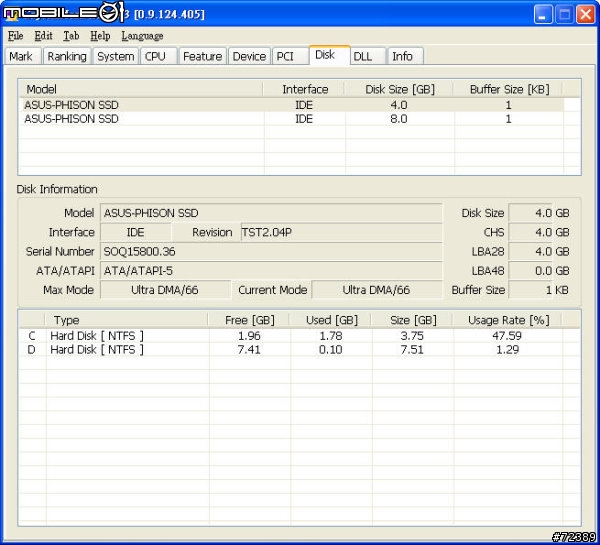Click the Max Mode Ultra DMA/66 field
The height and width of the screenshot is (545, 600).
165,290
